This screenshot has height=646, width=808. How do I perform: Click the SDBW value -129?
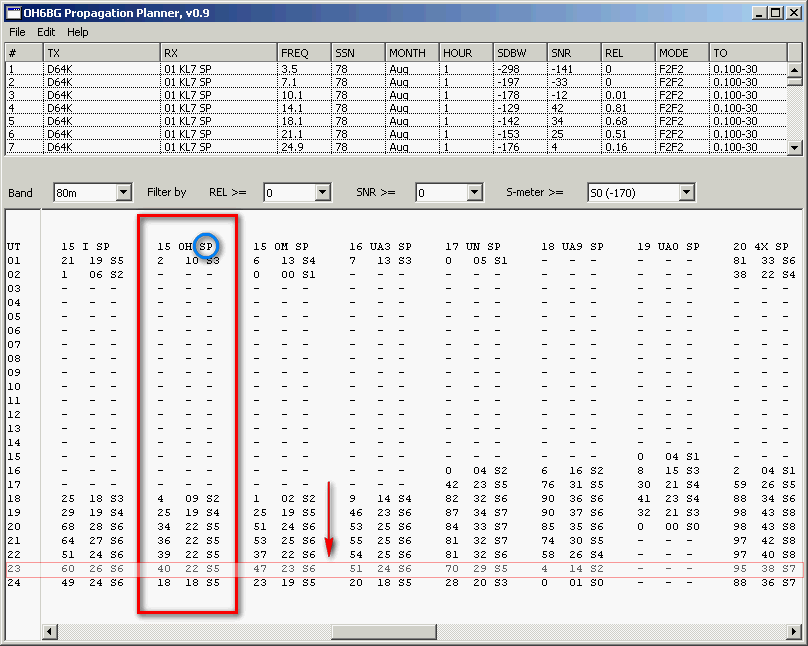tap(508, 108)
